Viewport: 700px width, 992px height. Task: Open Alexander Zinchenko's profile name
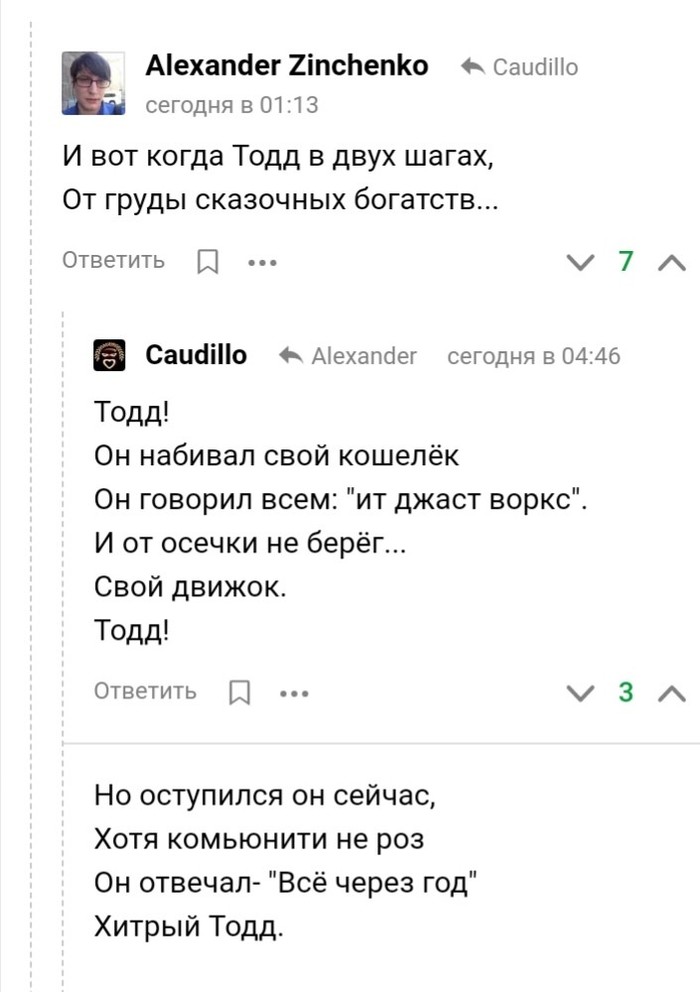[x=288, y=65]
